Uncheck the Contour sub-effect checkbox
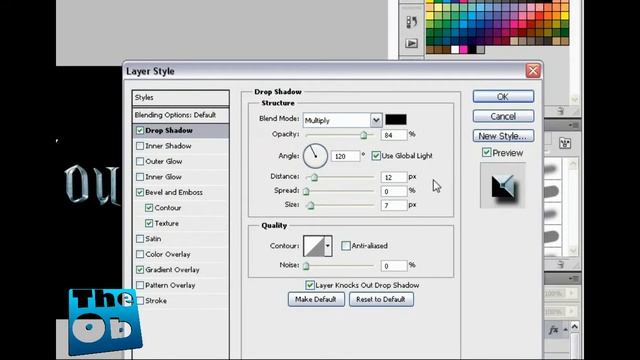The height and width of the screenshot is (360, 640). (149, 208)
